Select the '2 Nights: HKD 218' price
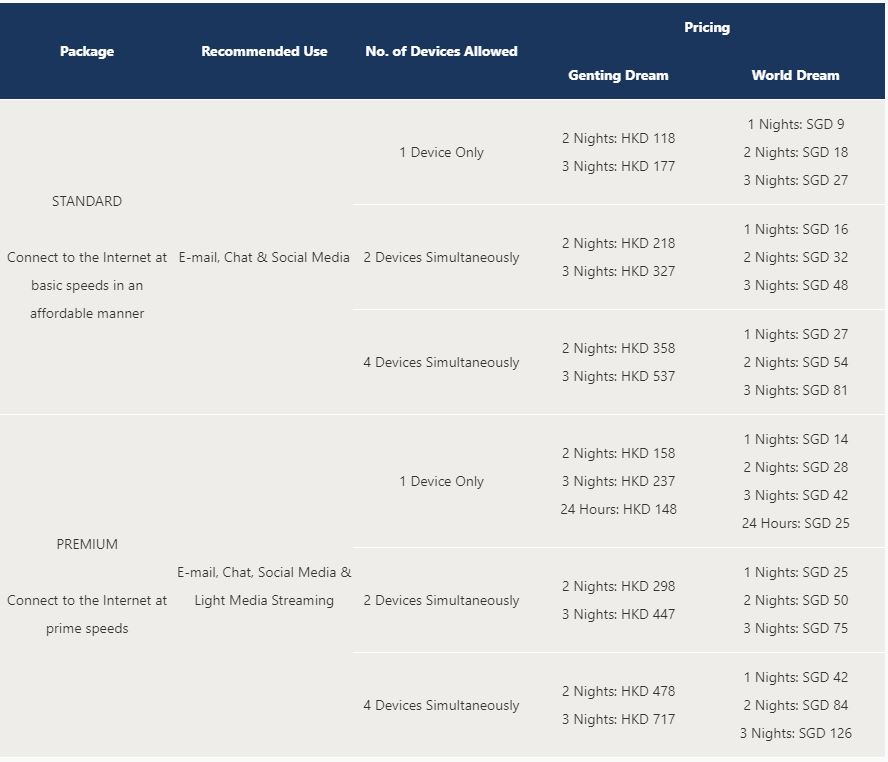This screenshot has height=762, width=888. (x=618, y=243)
